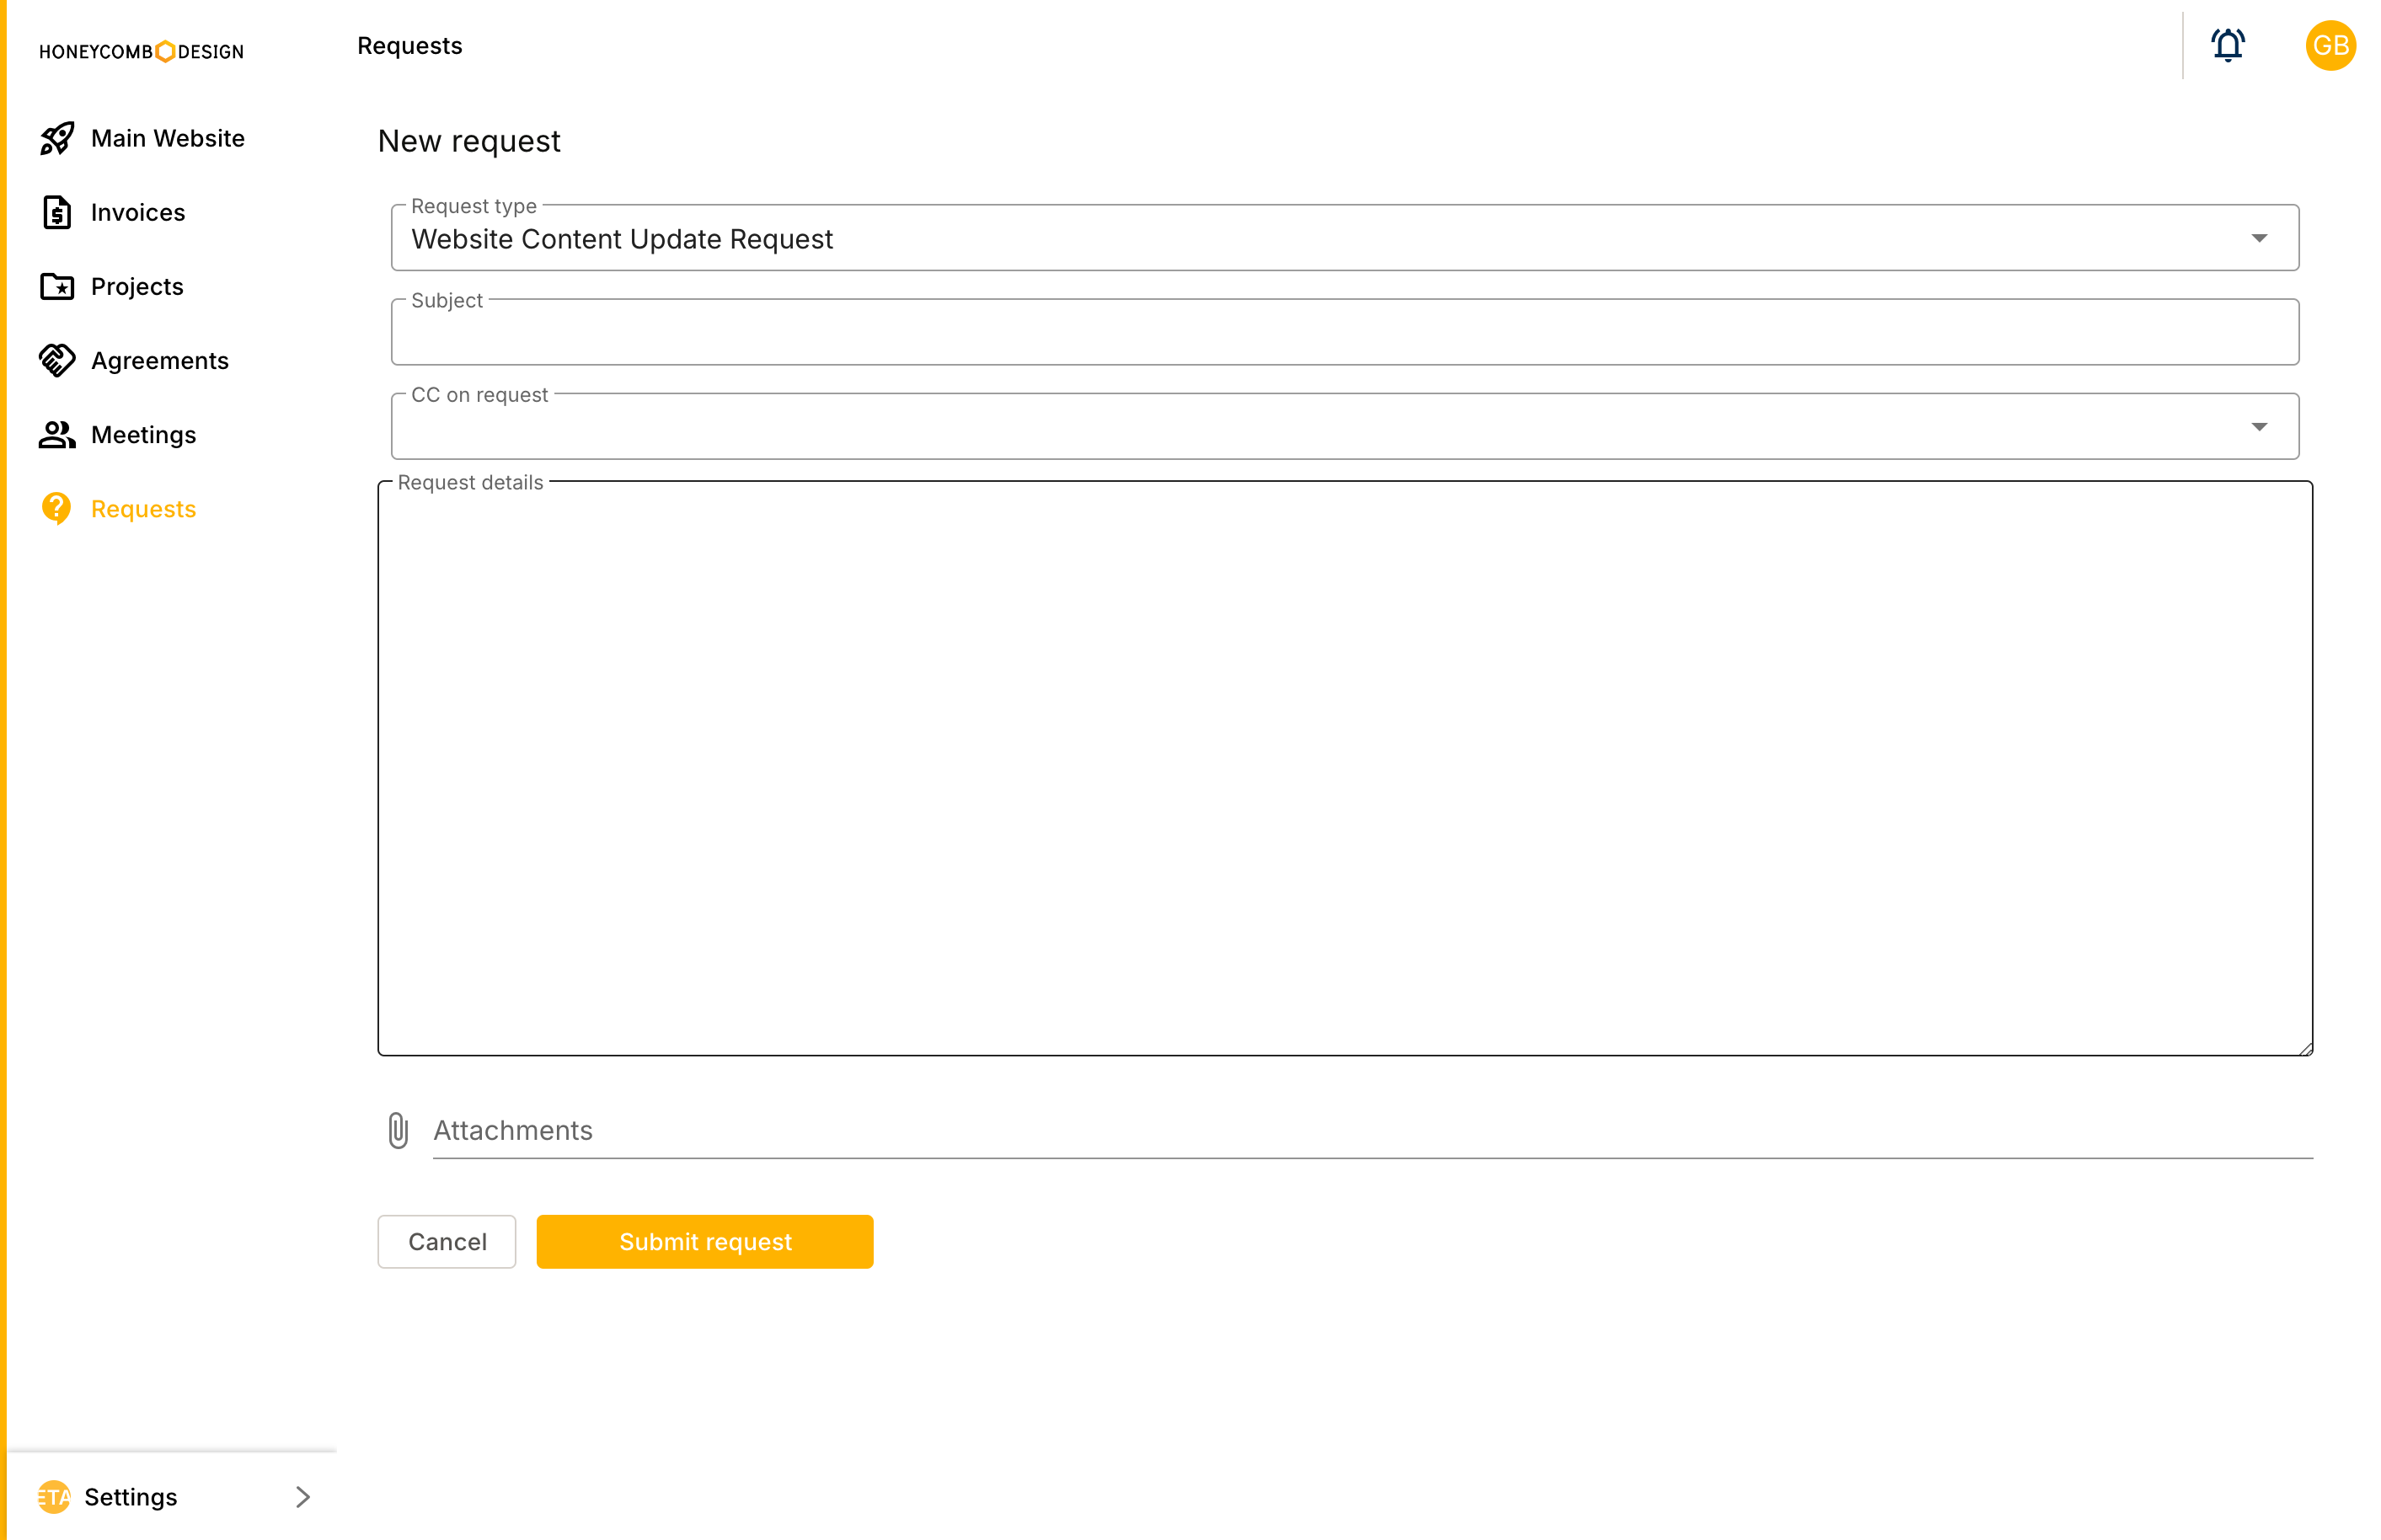Screen dimensions: 2381x1540
Task: Open the Invoices page
Action: [x=138, y=212]
